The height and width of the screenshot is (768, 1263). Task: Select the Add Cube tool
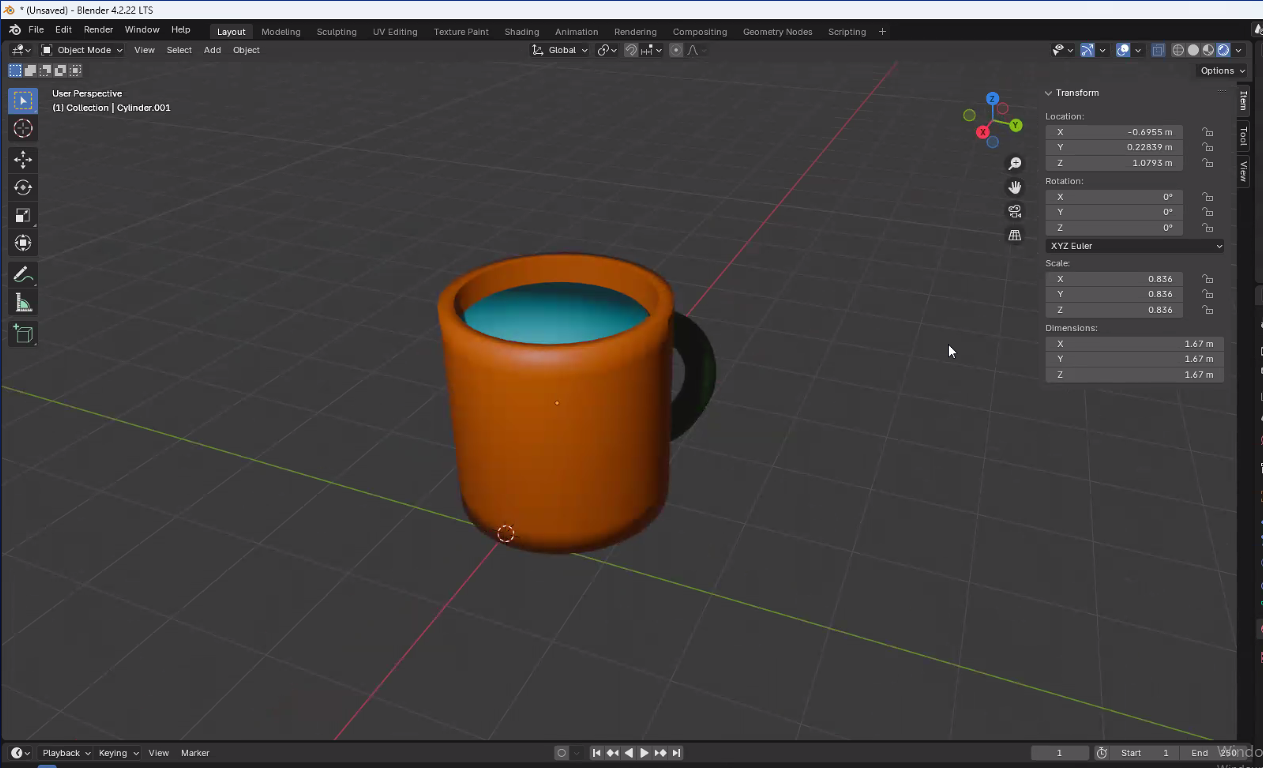[x=23, y=333]
